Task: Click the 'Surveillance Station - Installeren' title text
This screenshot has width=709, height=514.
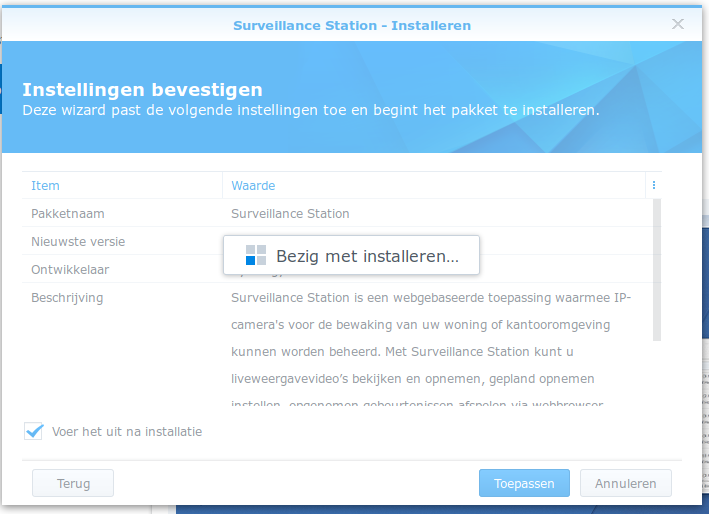Action: [x=352, y=25]
